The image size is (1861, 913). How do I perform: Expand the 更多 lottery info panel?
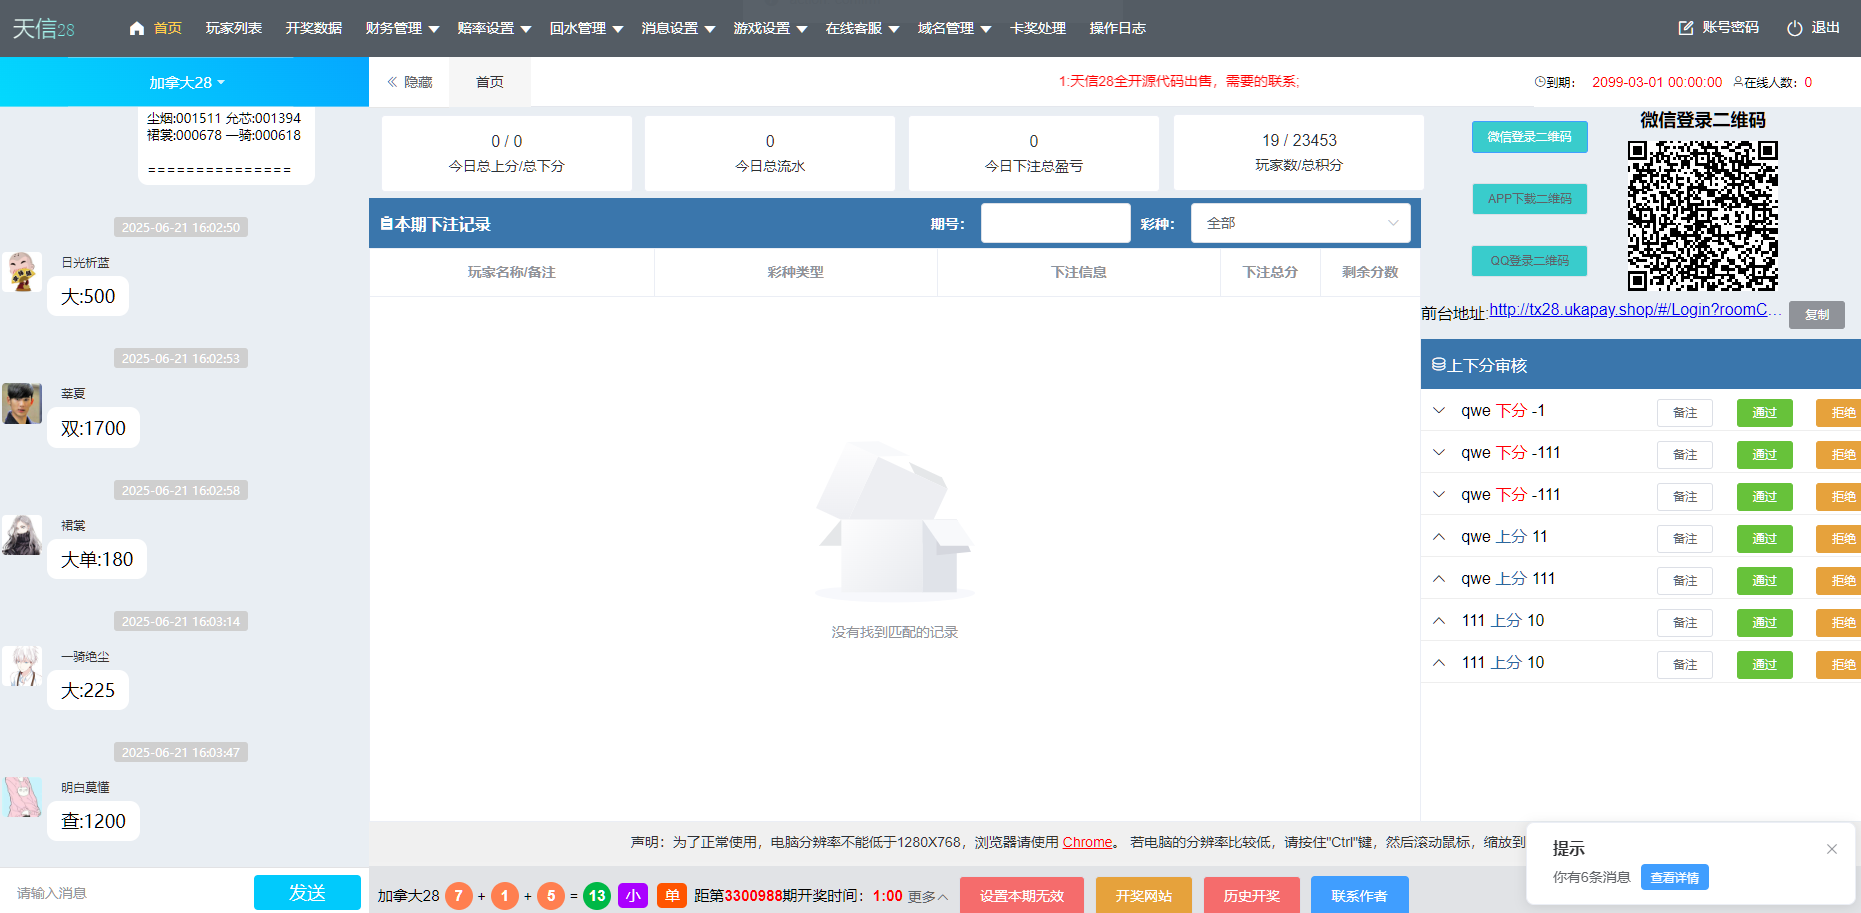pyautogui.click(x=925, y=896)
